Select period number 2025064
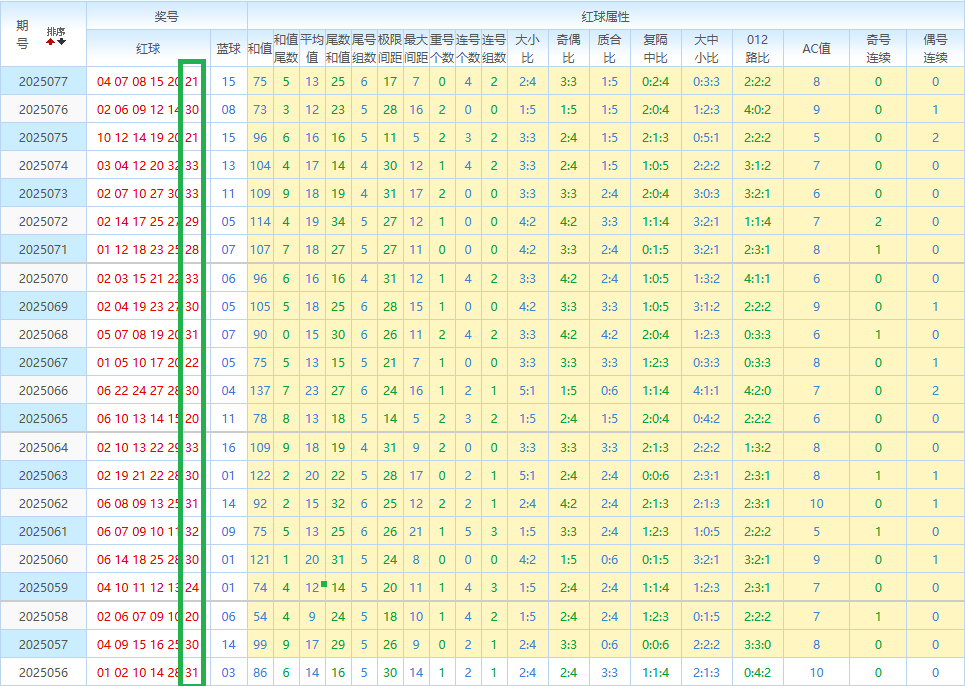This screenshot has height=686, width=965. (43, 447)
